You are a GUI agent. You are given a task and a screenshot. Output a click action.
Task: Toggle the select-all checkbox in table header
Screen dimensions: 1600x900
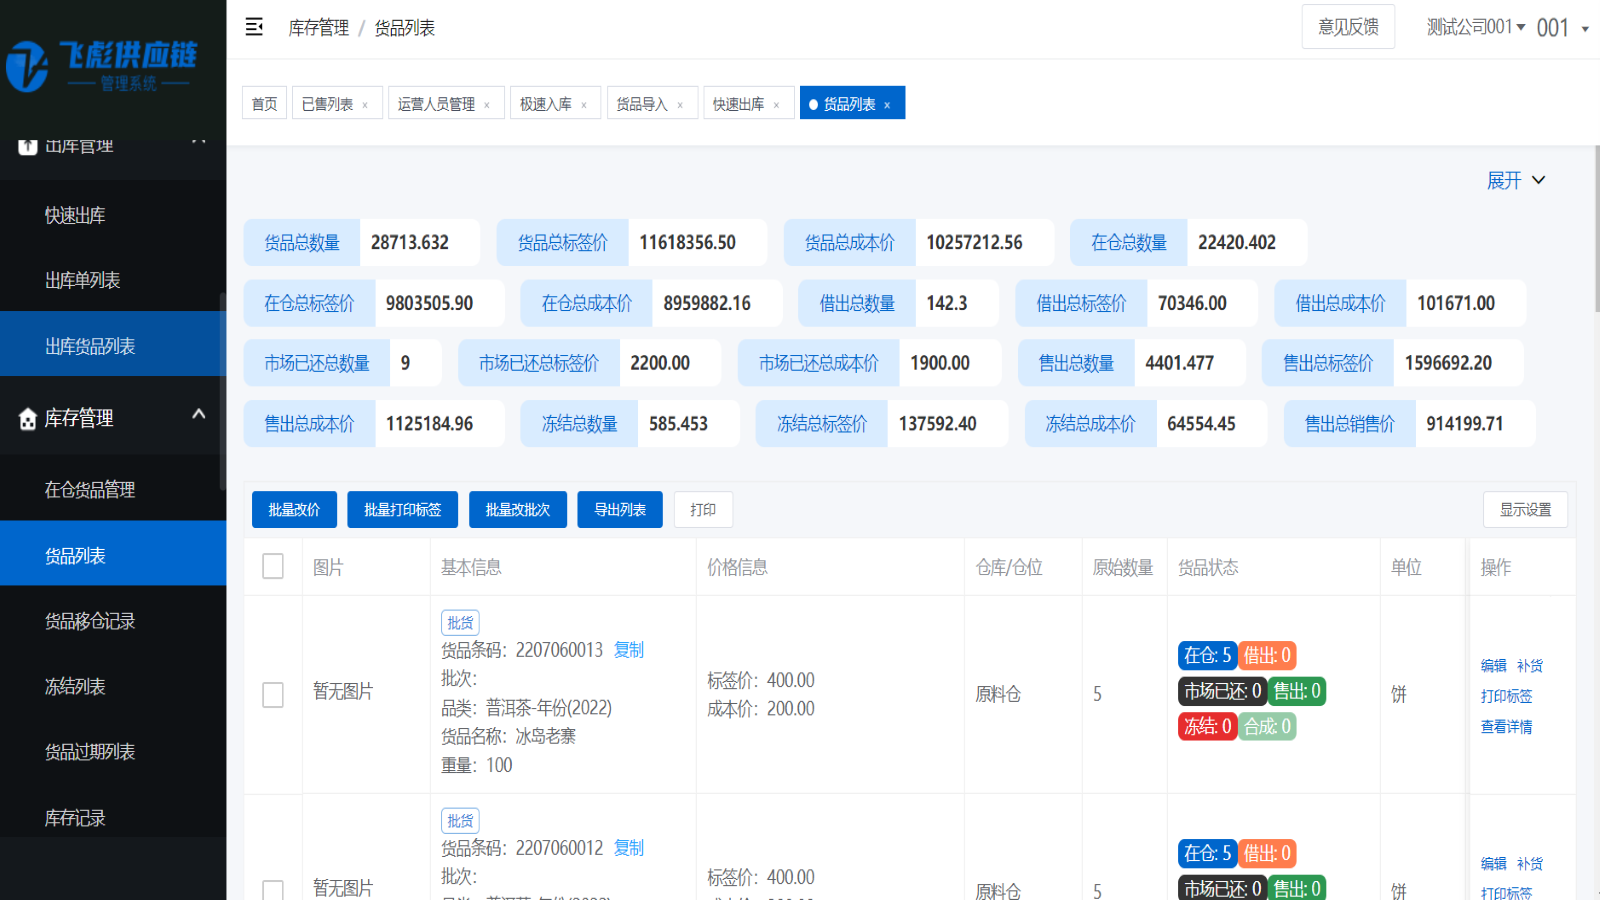point(273,567)
